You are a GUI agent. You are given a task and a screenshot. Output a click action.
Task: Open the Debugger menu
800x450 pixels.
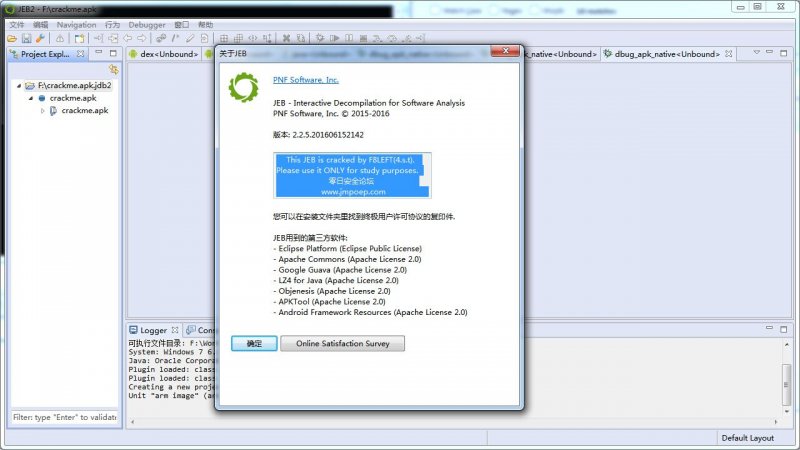(147, 24)
